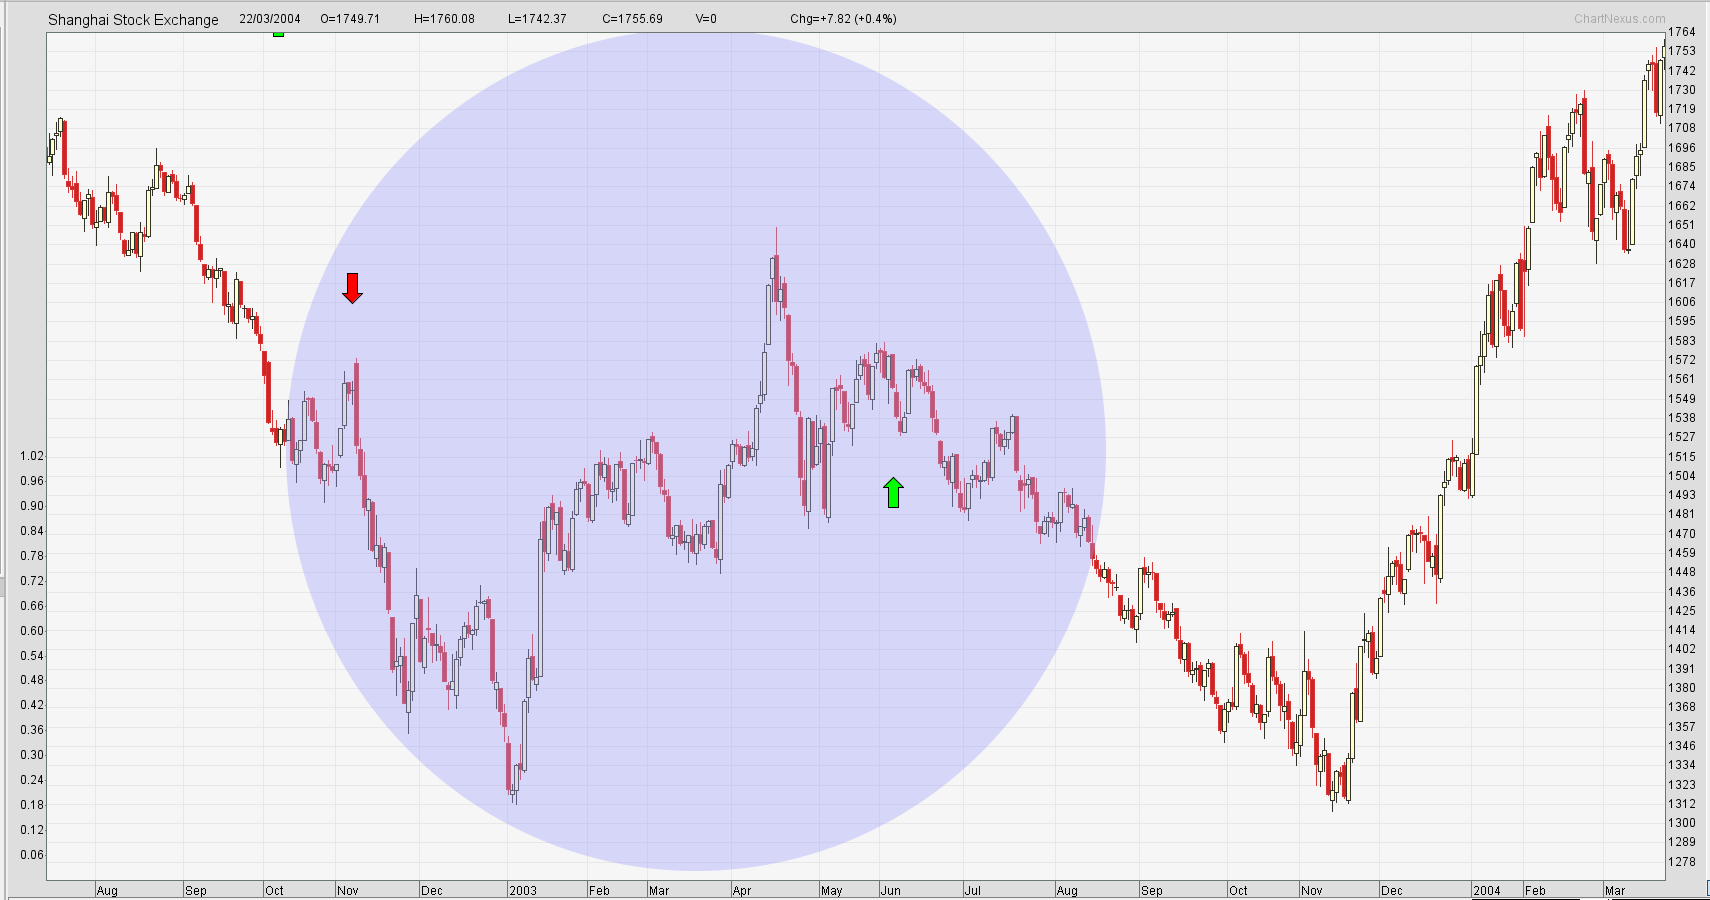Click the high price H=1760.08
Viewport: 1710px width, 900px height.
click(x=444, y=19)
